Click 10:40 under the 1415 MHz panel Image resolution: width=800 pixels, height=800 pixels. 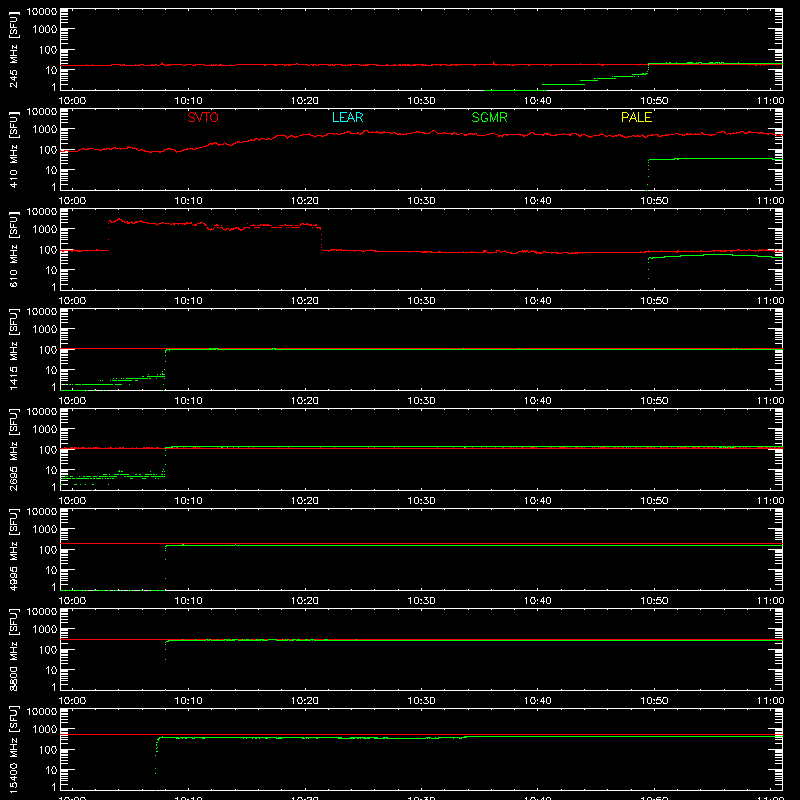point(538,401)
